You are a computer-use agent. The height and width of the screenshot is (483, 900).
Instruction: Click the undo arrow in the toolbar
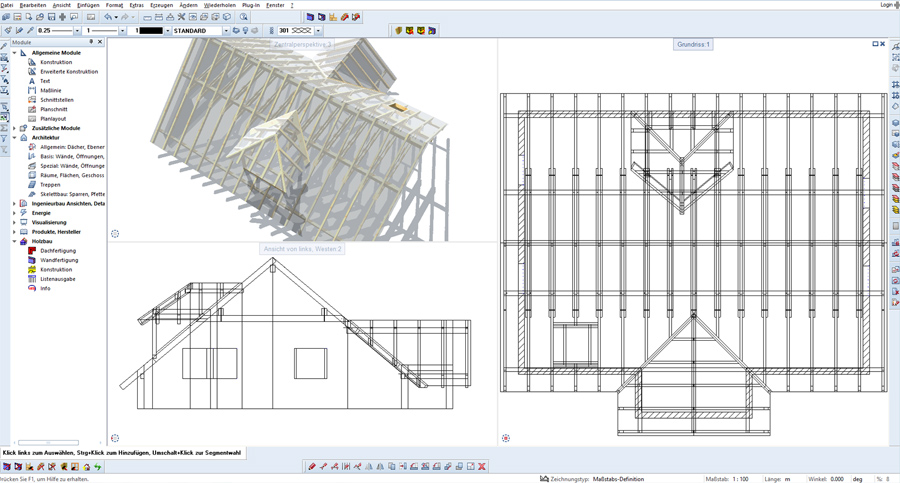pyautogui.click(x=108, y=17)
